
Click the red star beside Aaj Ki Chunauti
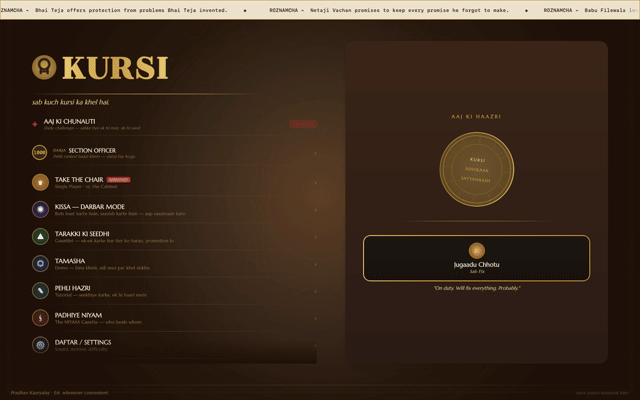tap(35, 124)
